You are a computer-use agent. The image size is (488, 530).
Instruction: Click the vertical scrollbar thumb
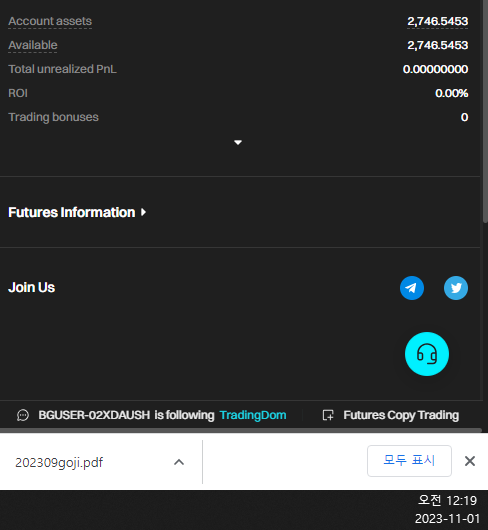(x=485, y=111)
